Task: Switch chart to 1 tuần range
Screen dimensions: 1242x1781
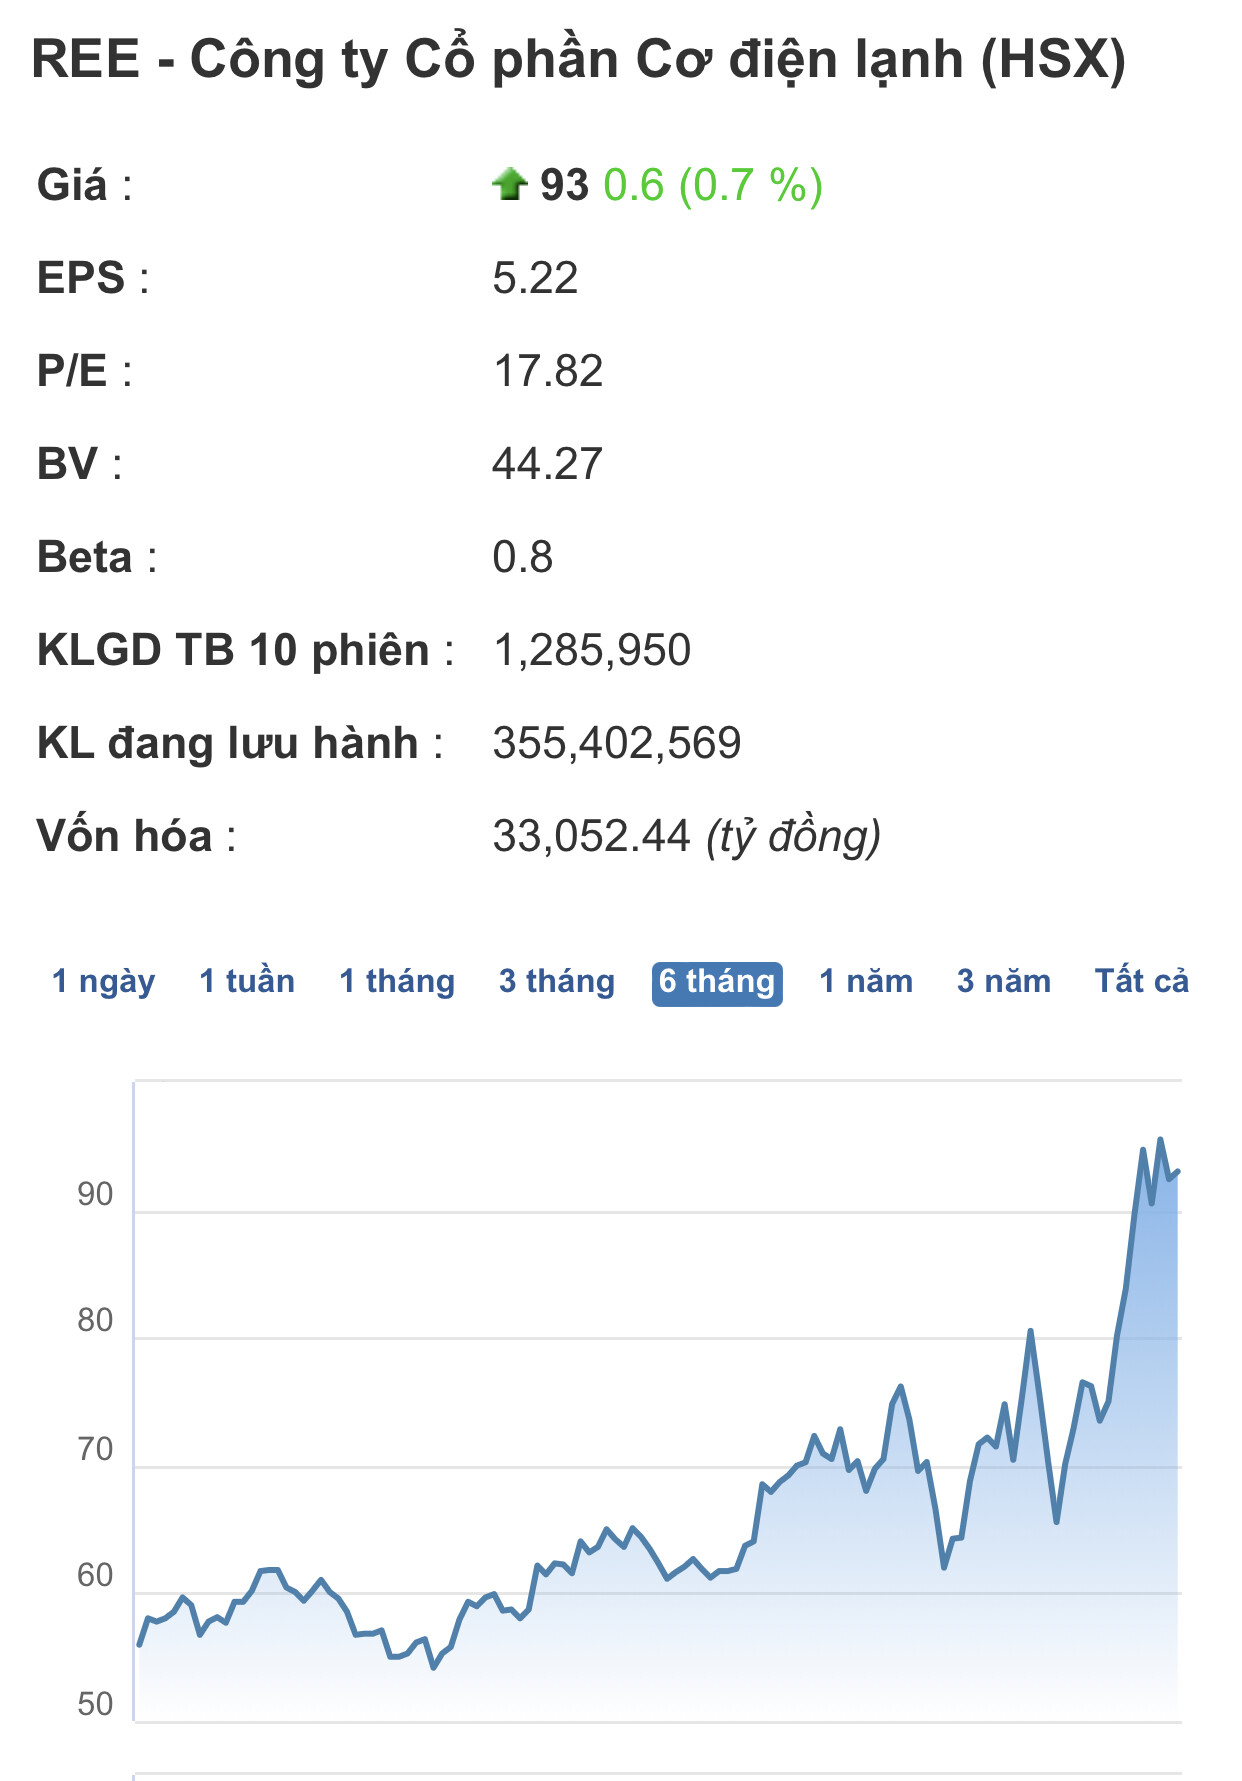Action: [x=247, y=981]
